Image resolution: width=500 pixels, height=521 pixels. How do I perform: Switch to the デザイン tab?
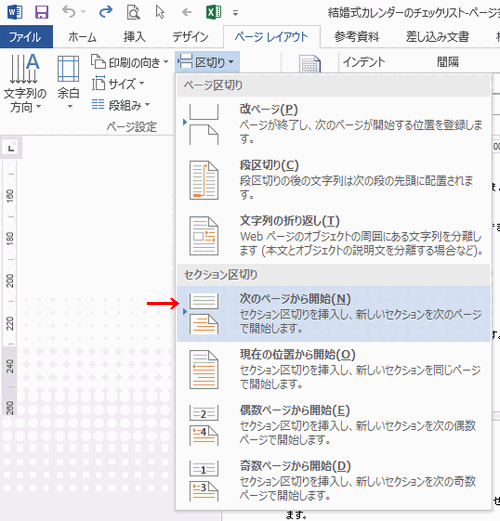point(190,37)
